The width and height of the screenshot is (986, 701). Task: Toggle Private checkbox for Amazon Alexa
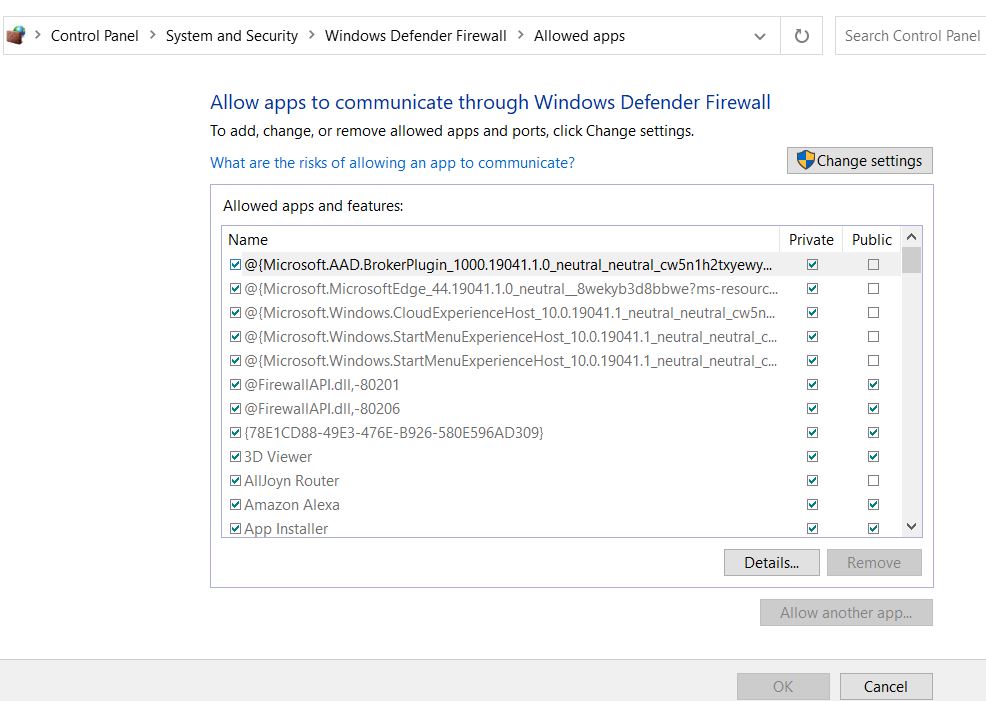coord(812,504)
